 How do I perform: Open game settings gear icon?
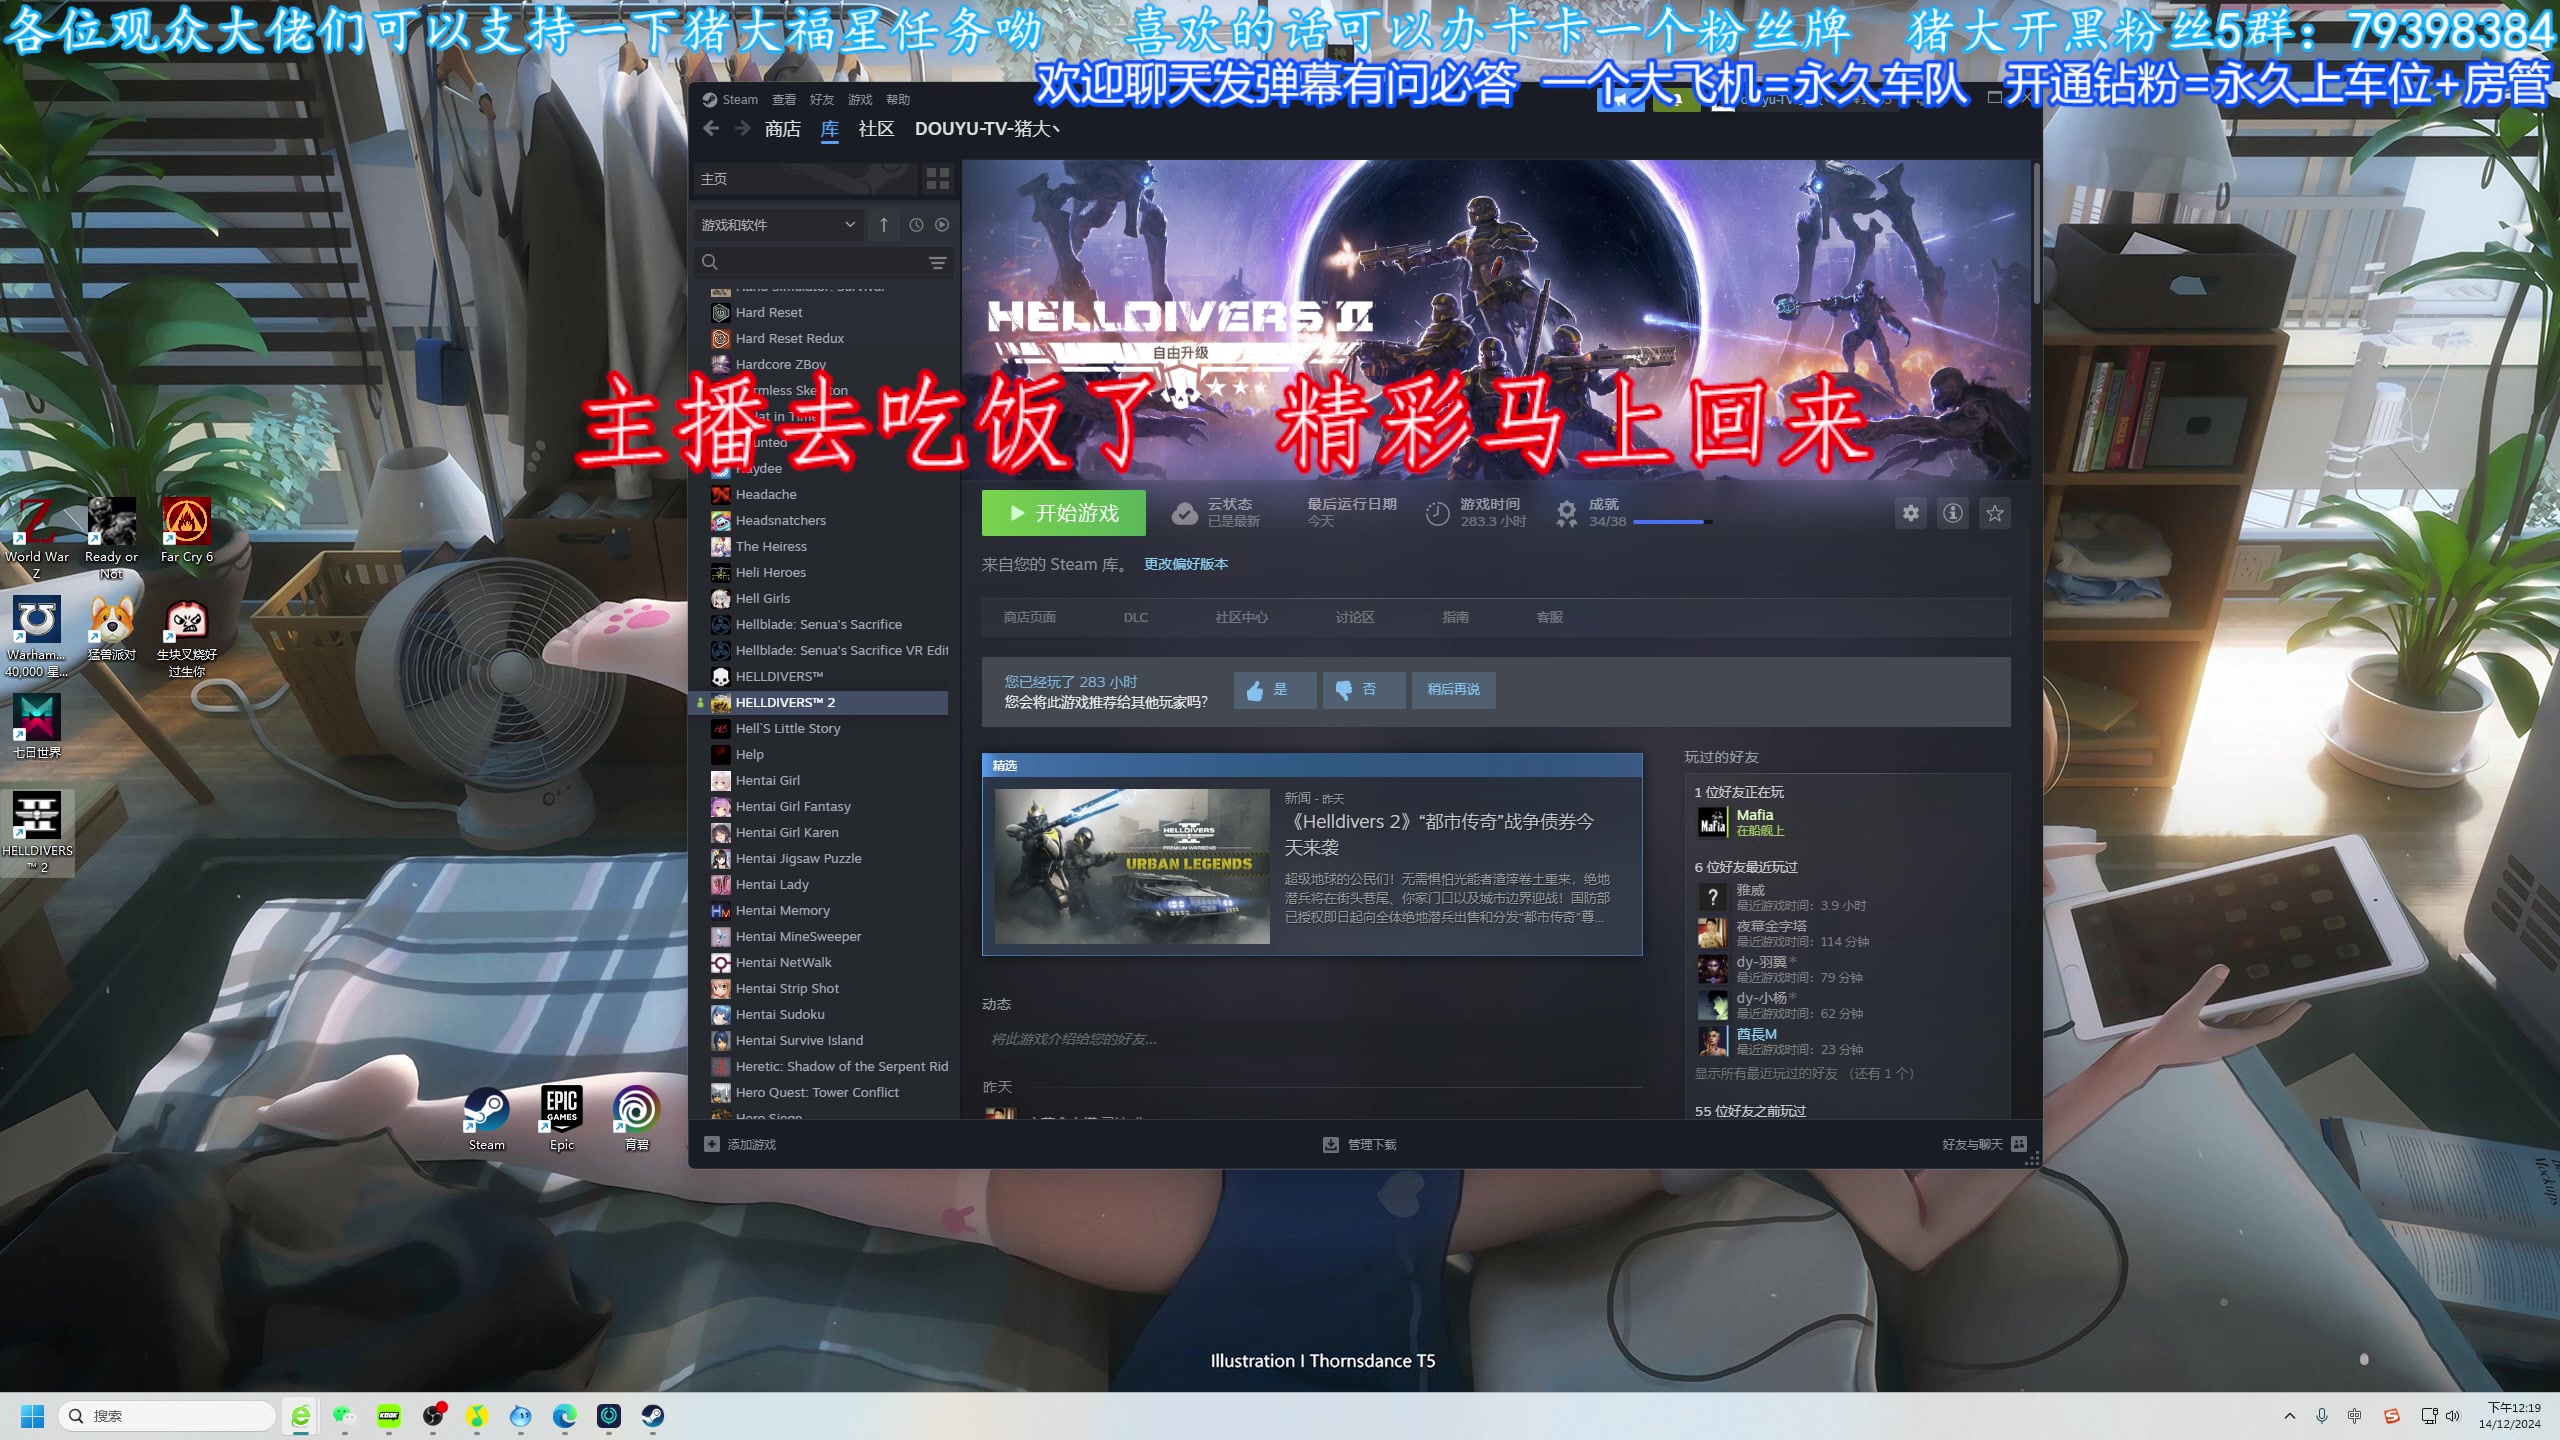[x=1911, y=513]
